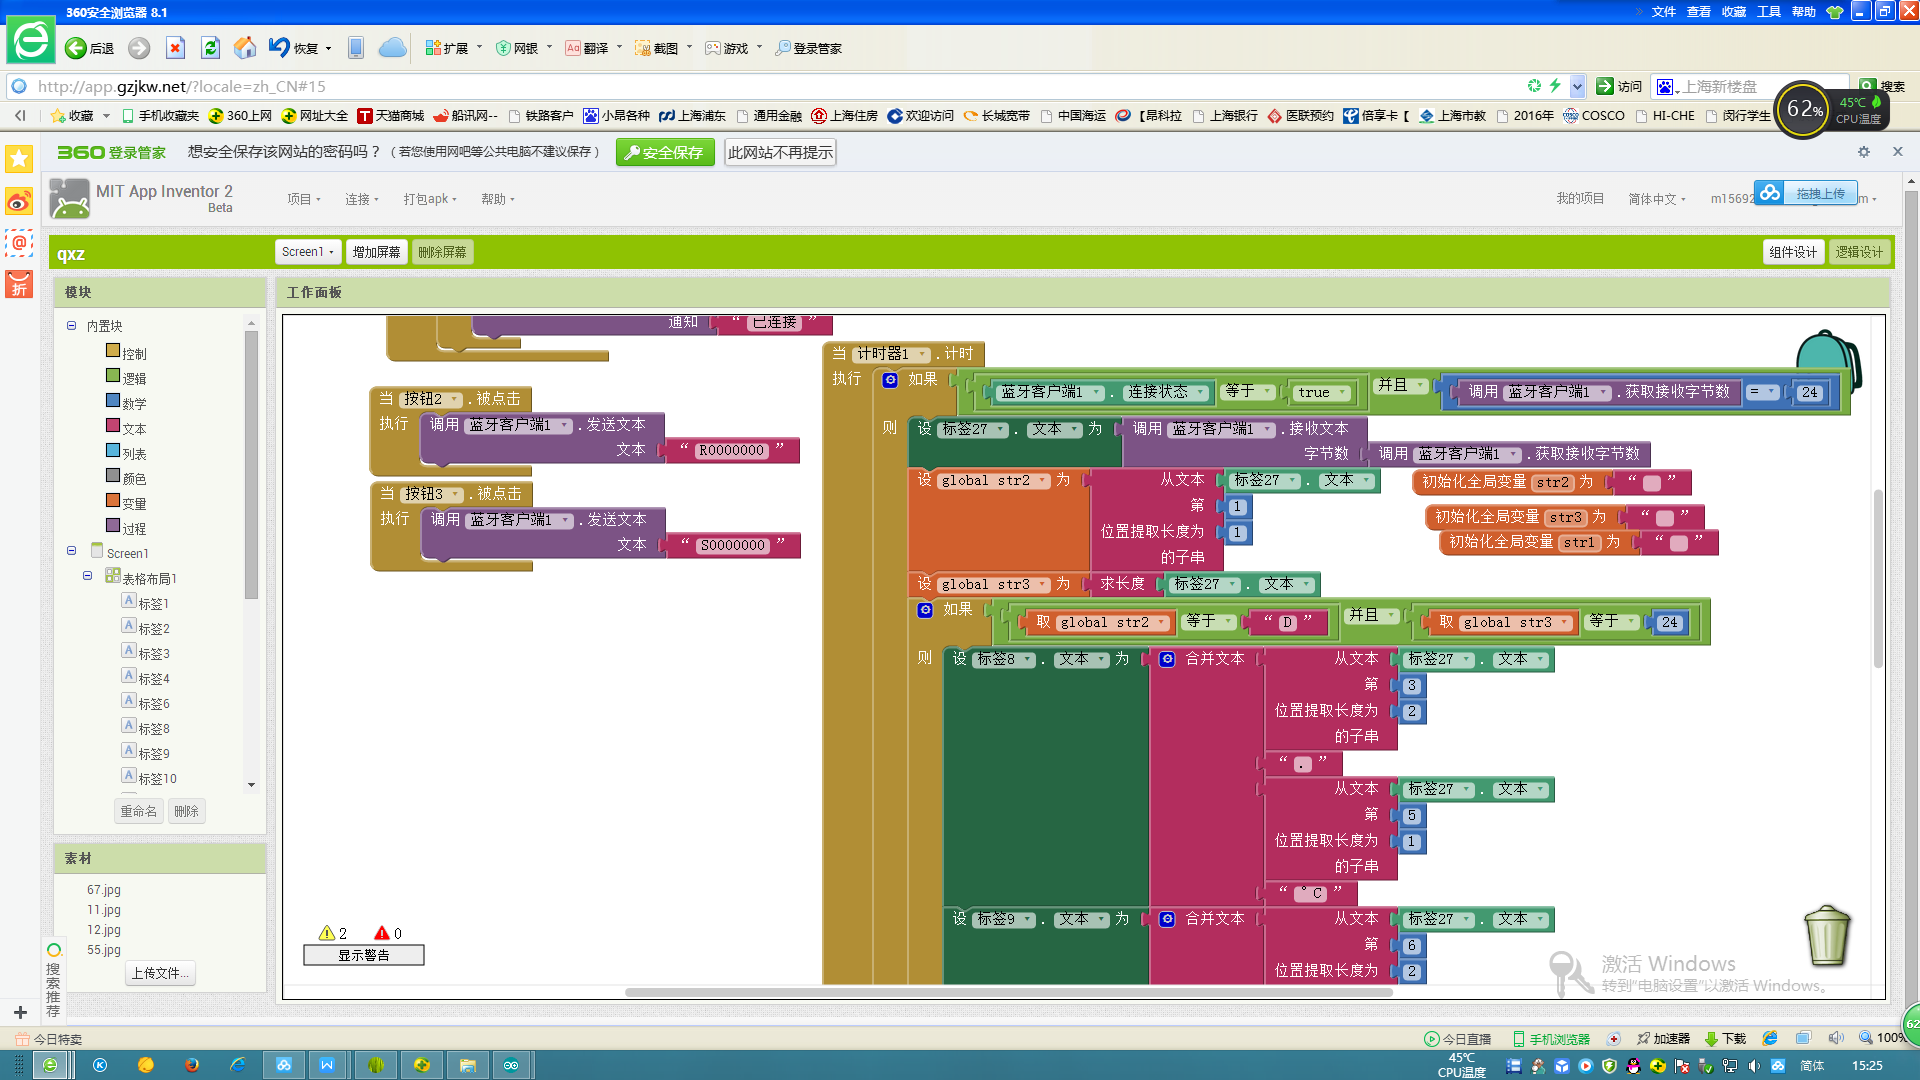Switch to 组件设计 view
Viewport: 1920px width, 1080px height.
point(1792,252)
